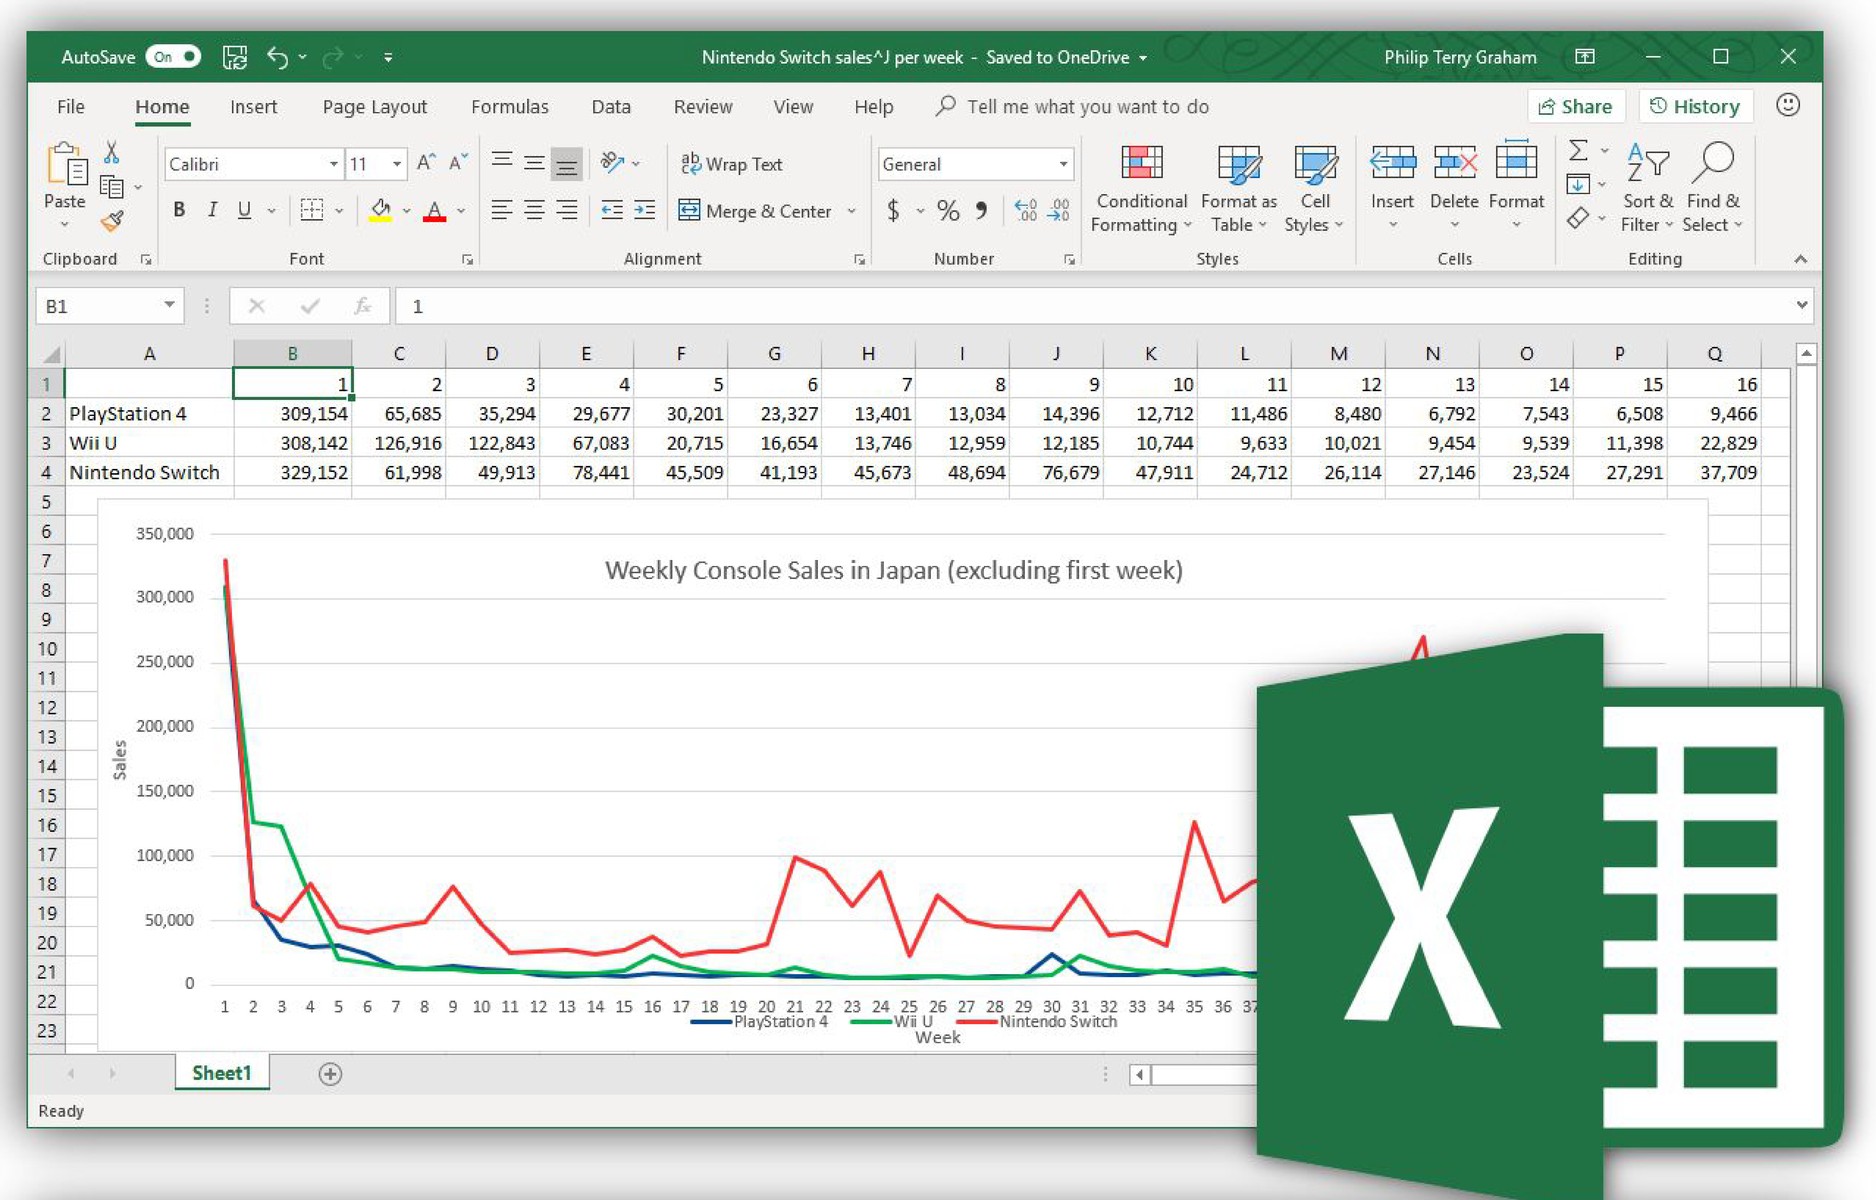
Task: Expand the General number format dropdown
Action: point(1063,164)
